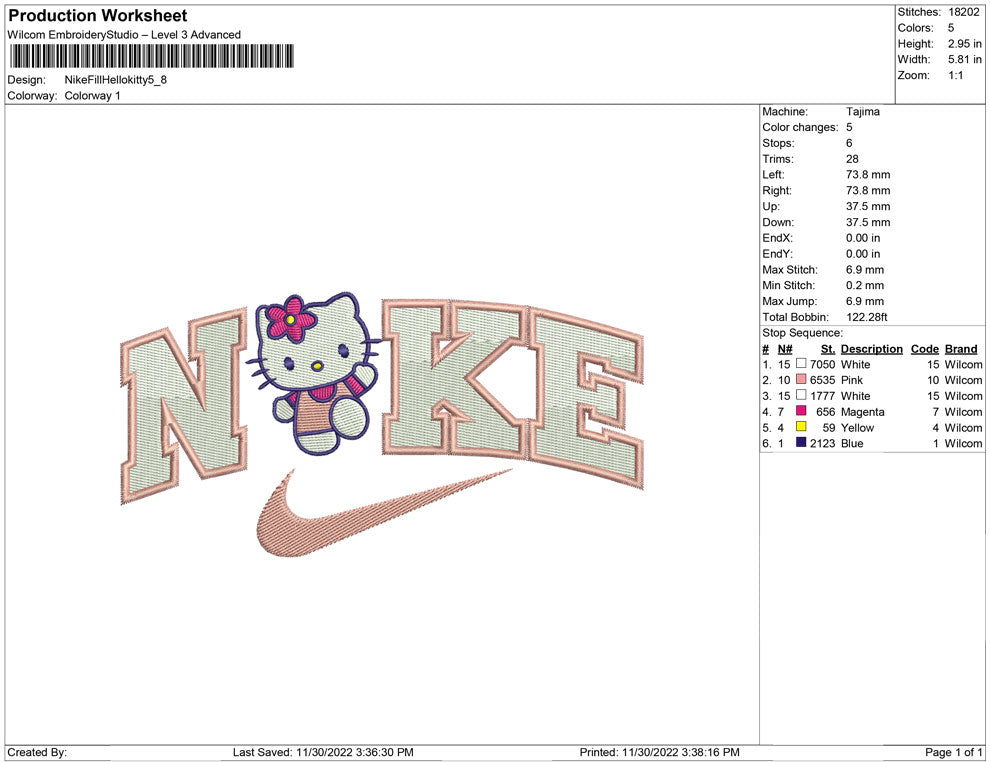Image resolution: width=990 pixels, height=762 pixels.
Task: Click the Wilcom EmbroideryStudio subtitle
Action: pyautogui.click(x=124, y=35)
